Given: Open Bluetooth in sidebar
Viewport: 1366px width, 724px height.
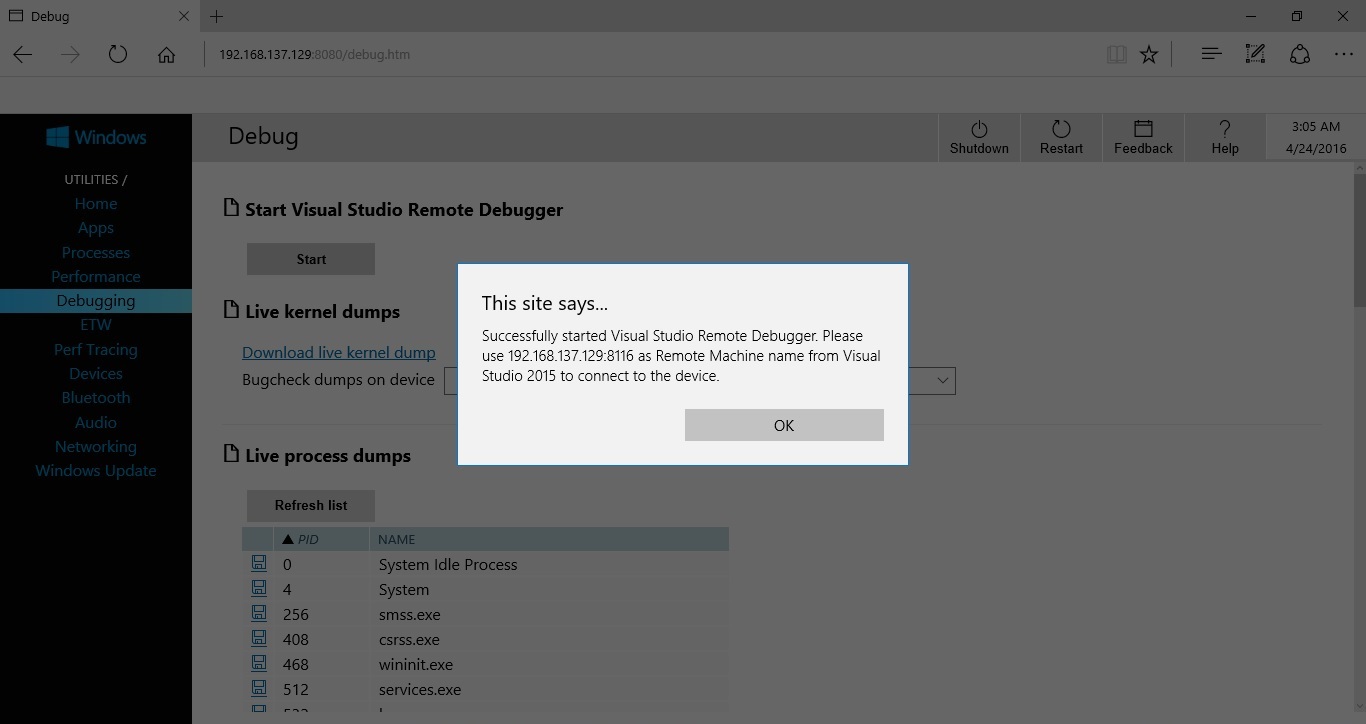Looking at the screenshot, I should tap(96, 398).
